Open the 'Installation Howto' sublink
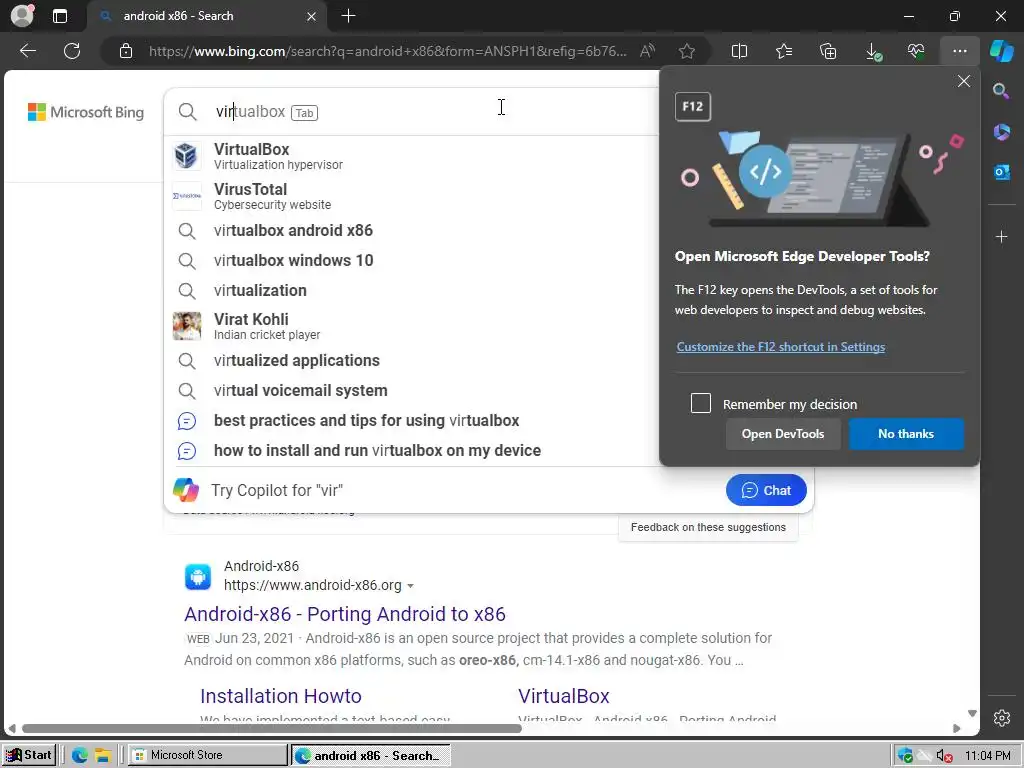 pos(281,696)
